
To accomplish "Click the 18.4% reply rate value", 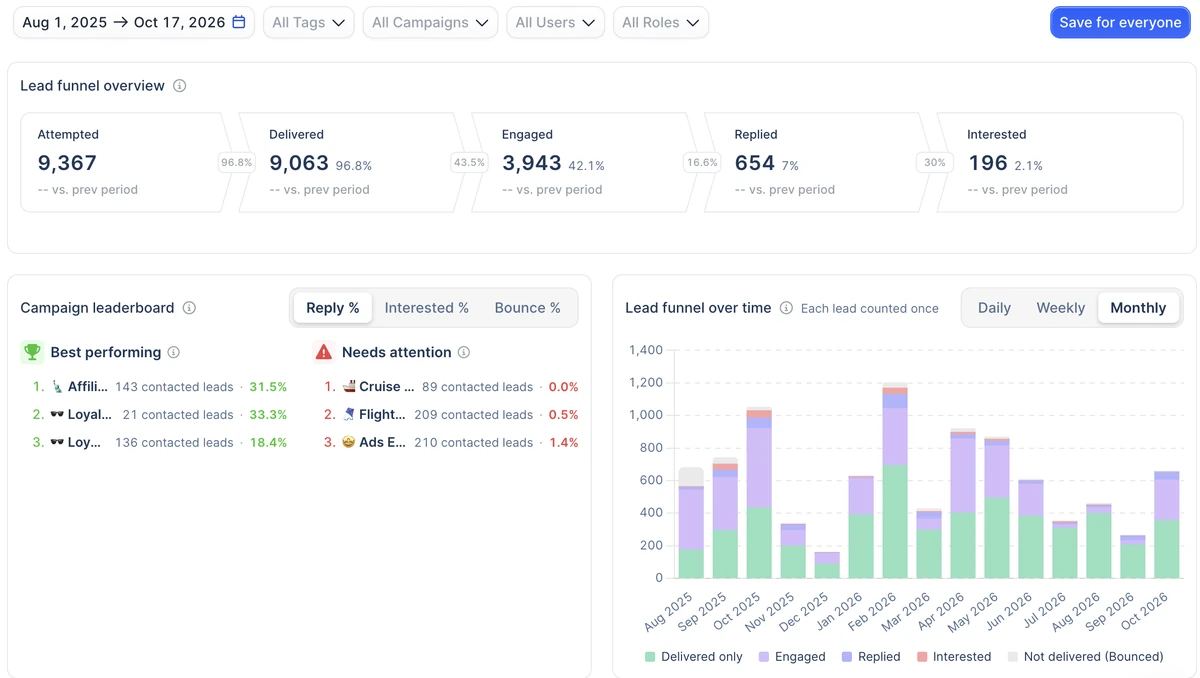I will (x=268, y=443).
